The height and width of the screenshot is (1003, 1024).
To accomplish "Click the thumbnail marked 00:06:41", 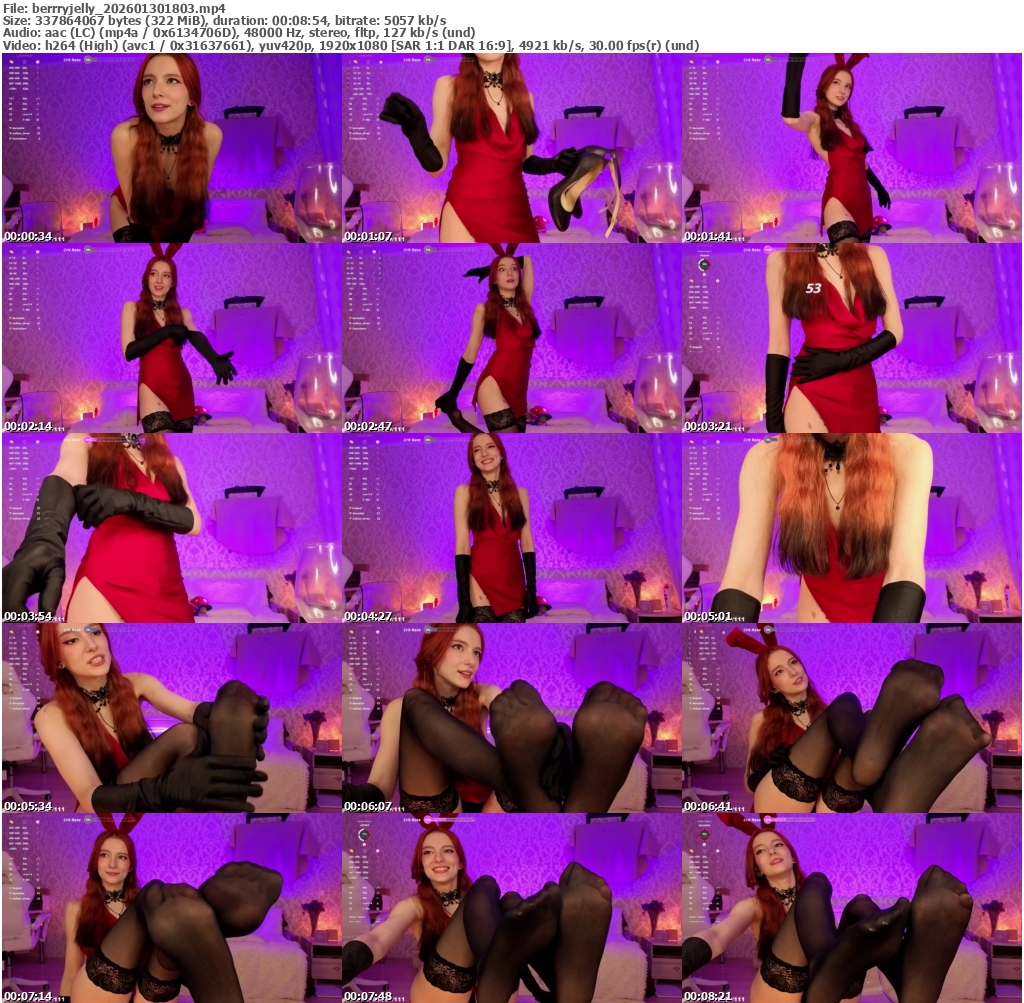I will [x=851, y=718].
